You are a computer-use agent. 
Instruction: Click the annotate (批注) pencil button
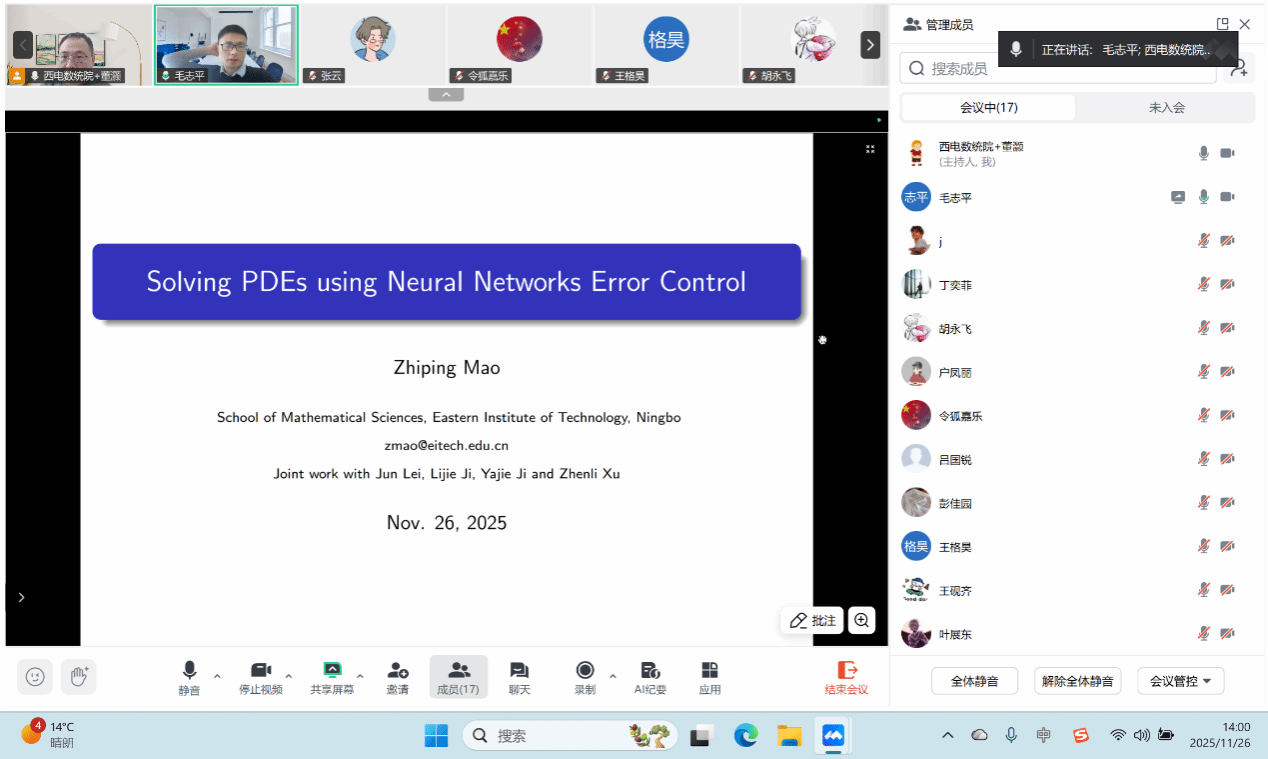coord(812,621)
